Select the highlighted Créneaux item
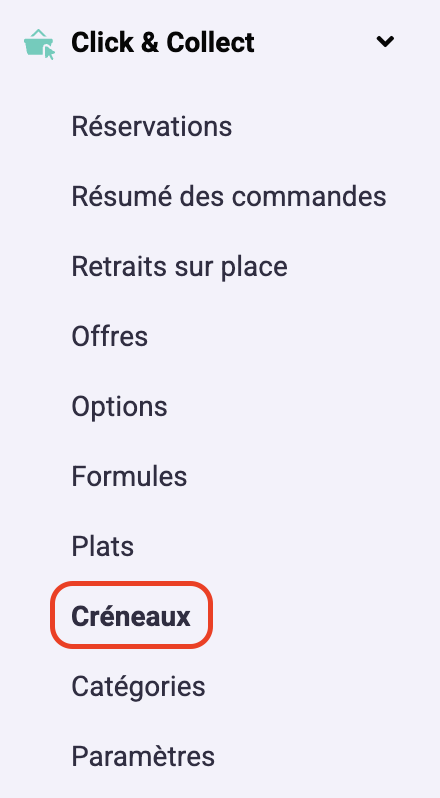The width and height of the screenshot is (440, 798). (x=131, y=616)
